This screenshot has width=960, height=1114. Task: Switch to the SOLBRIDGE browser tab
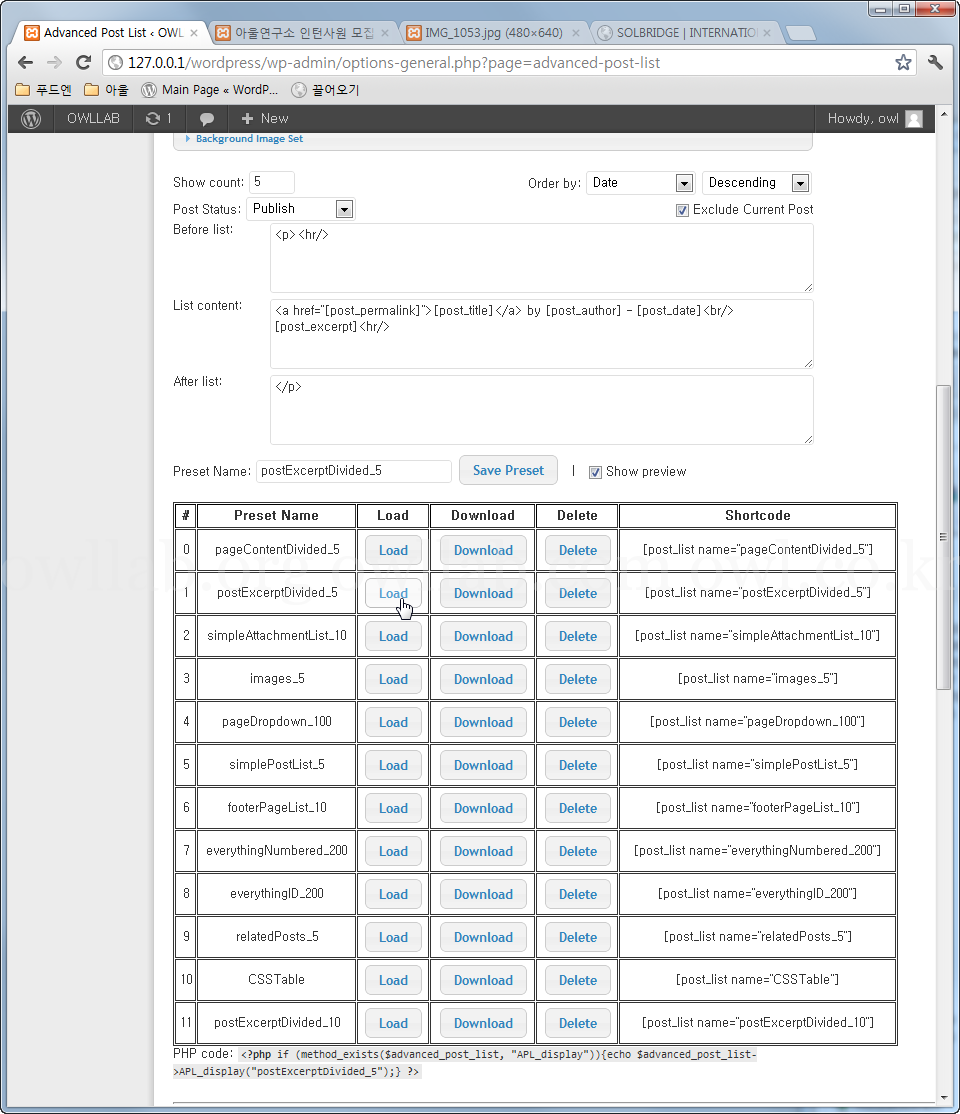coord(685,33)
